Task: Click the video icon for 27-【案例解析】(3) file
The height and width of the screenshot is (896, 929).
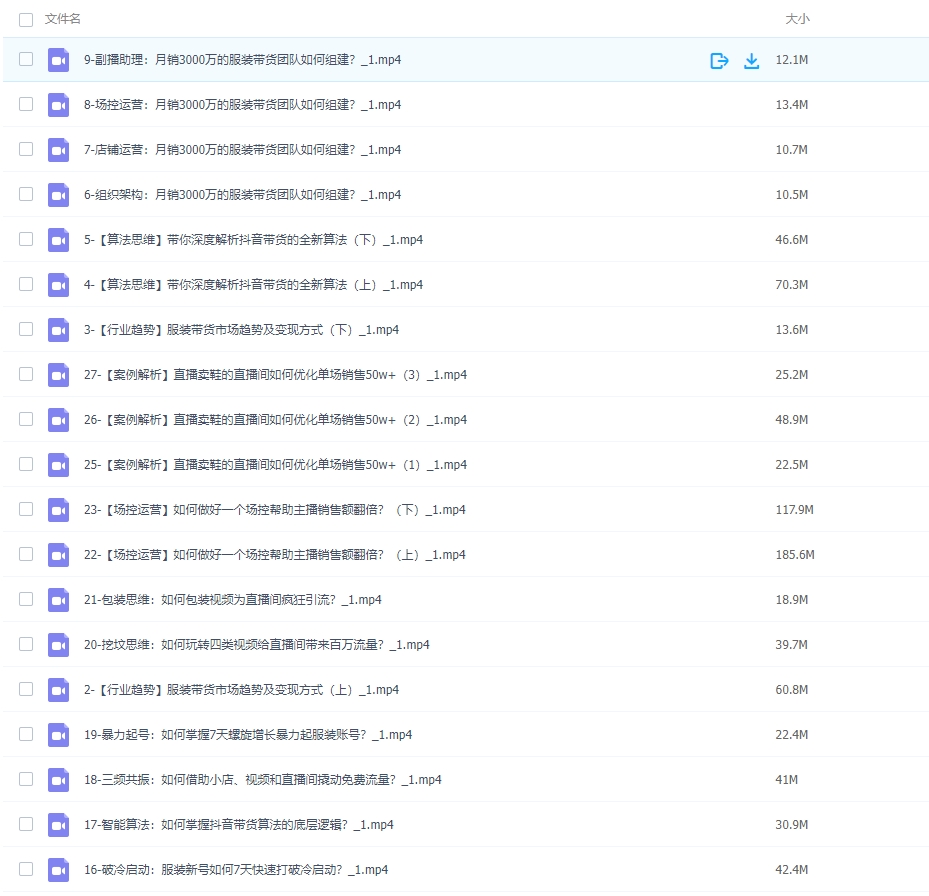Action: point(58,375)
